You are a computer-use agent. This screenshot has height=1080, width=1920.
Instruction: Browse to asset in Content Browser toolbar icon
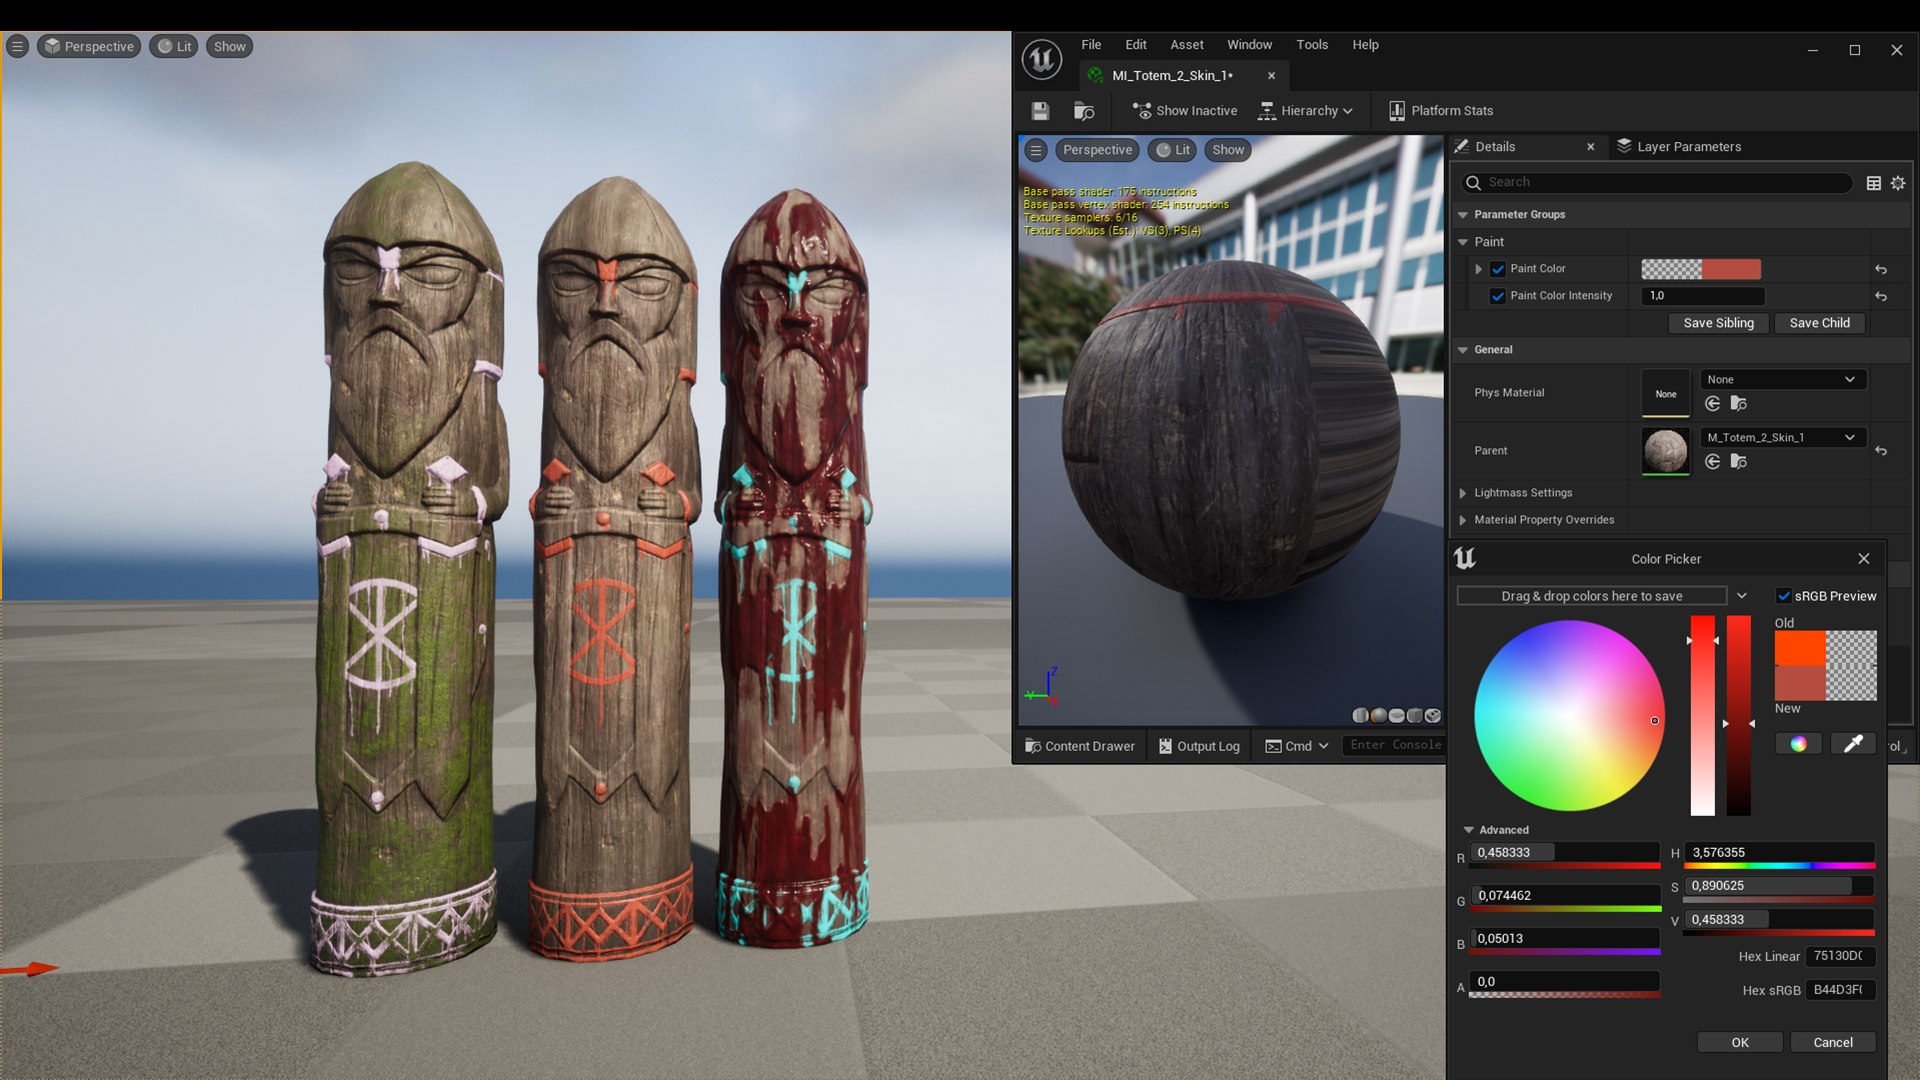click(x=1084, y=111)
